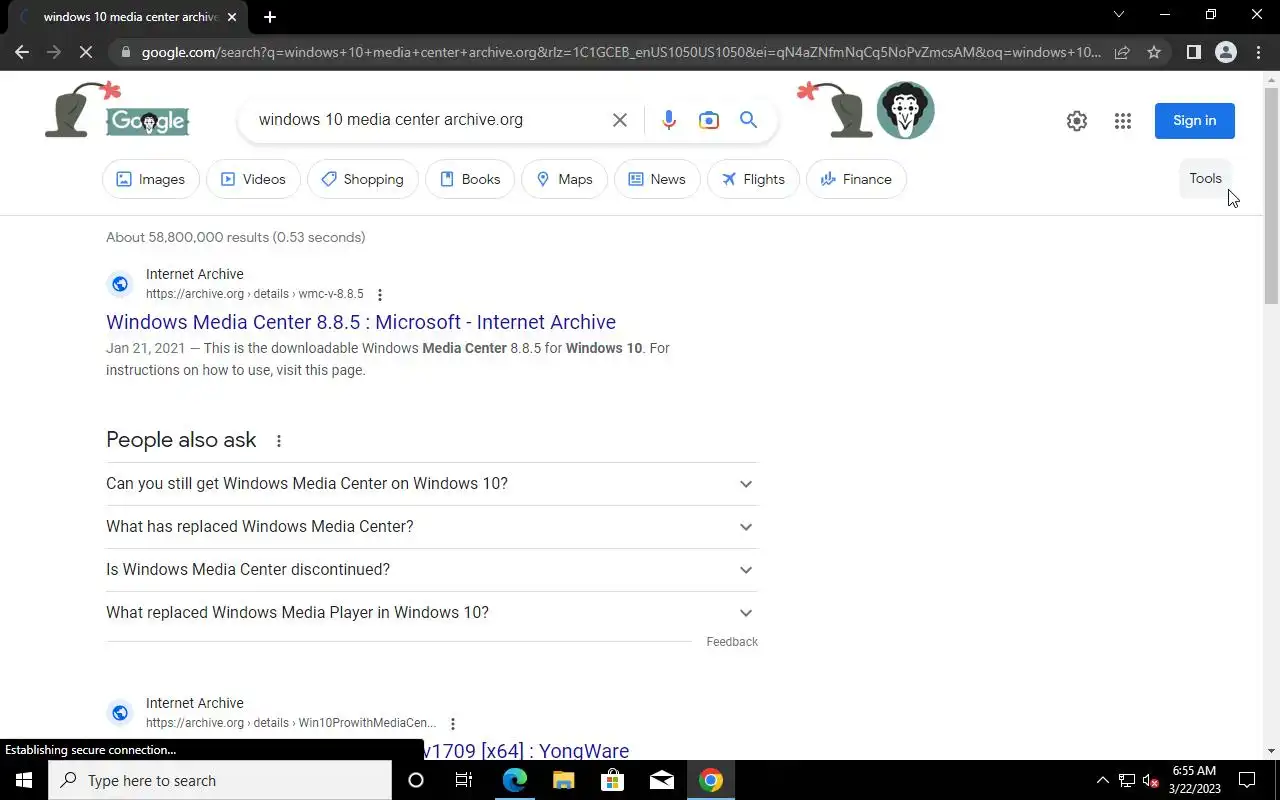
Task: Open more options for wmc-v-8.8.5 result
Action: tap(379, 295)
